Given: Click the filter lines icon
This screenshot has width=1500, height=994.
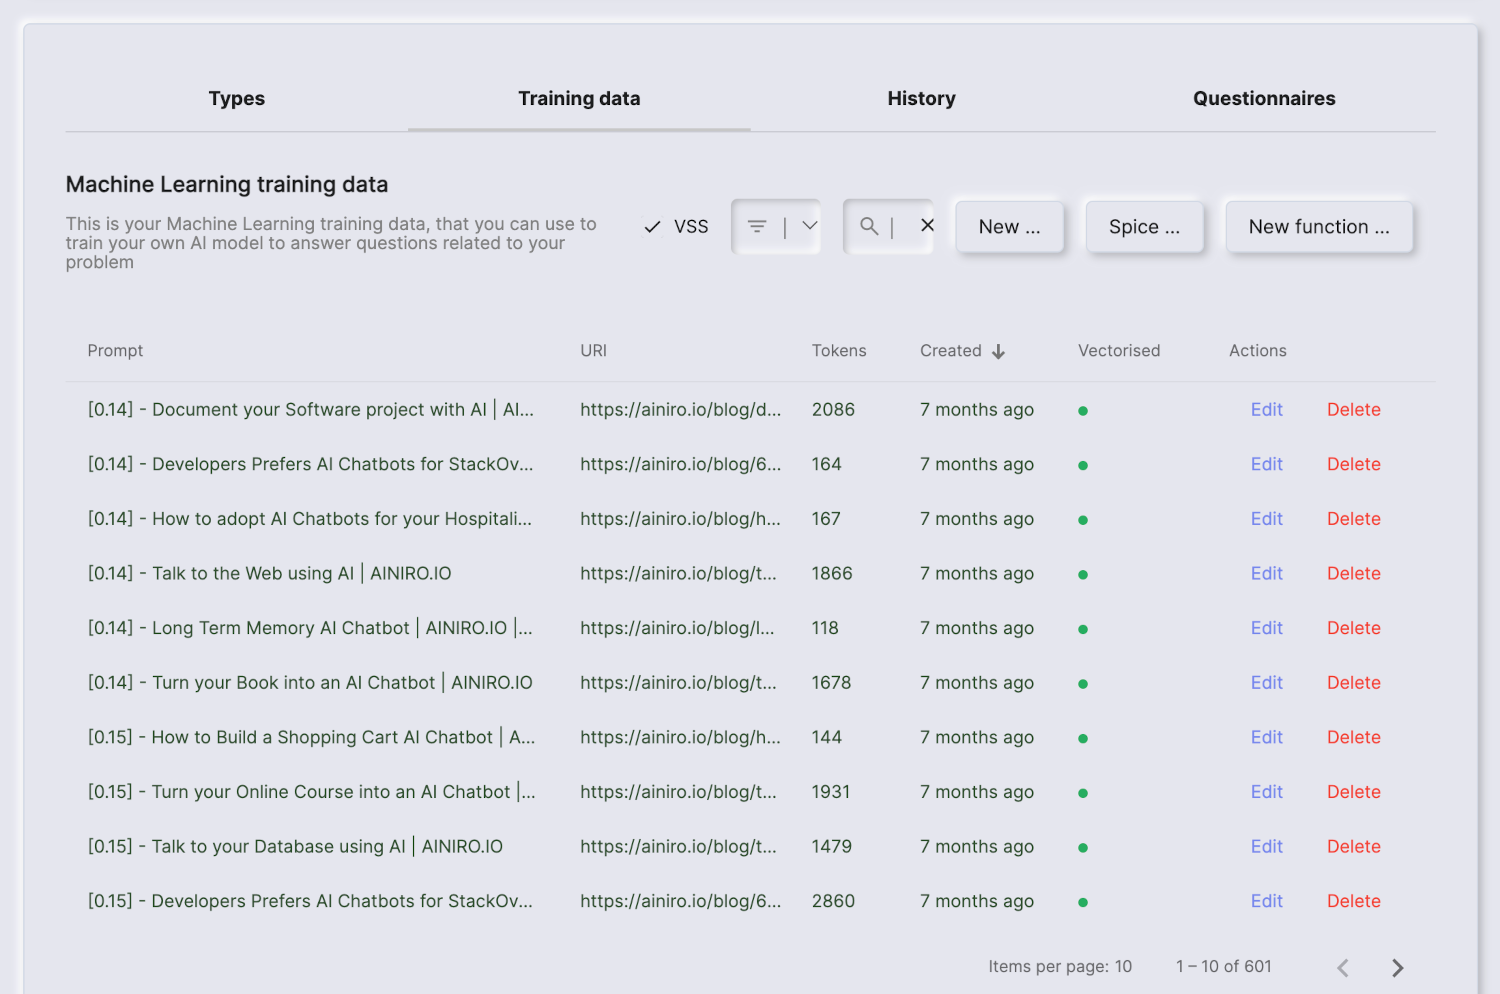Looking at the screenshot, I should (x=757, y=227).
